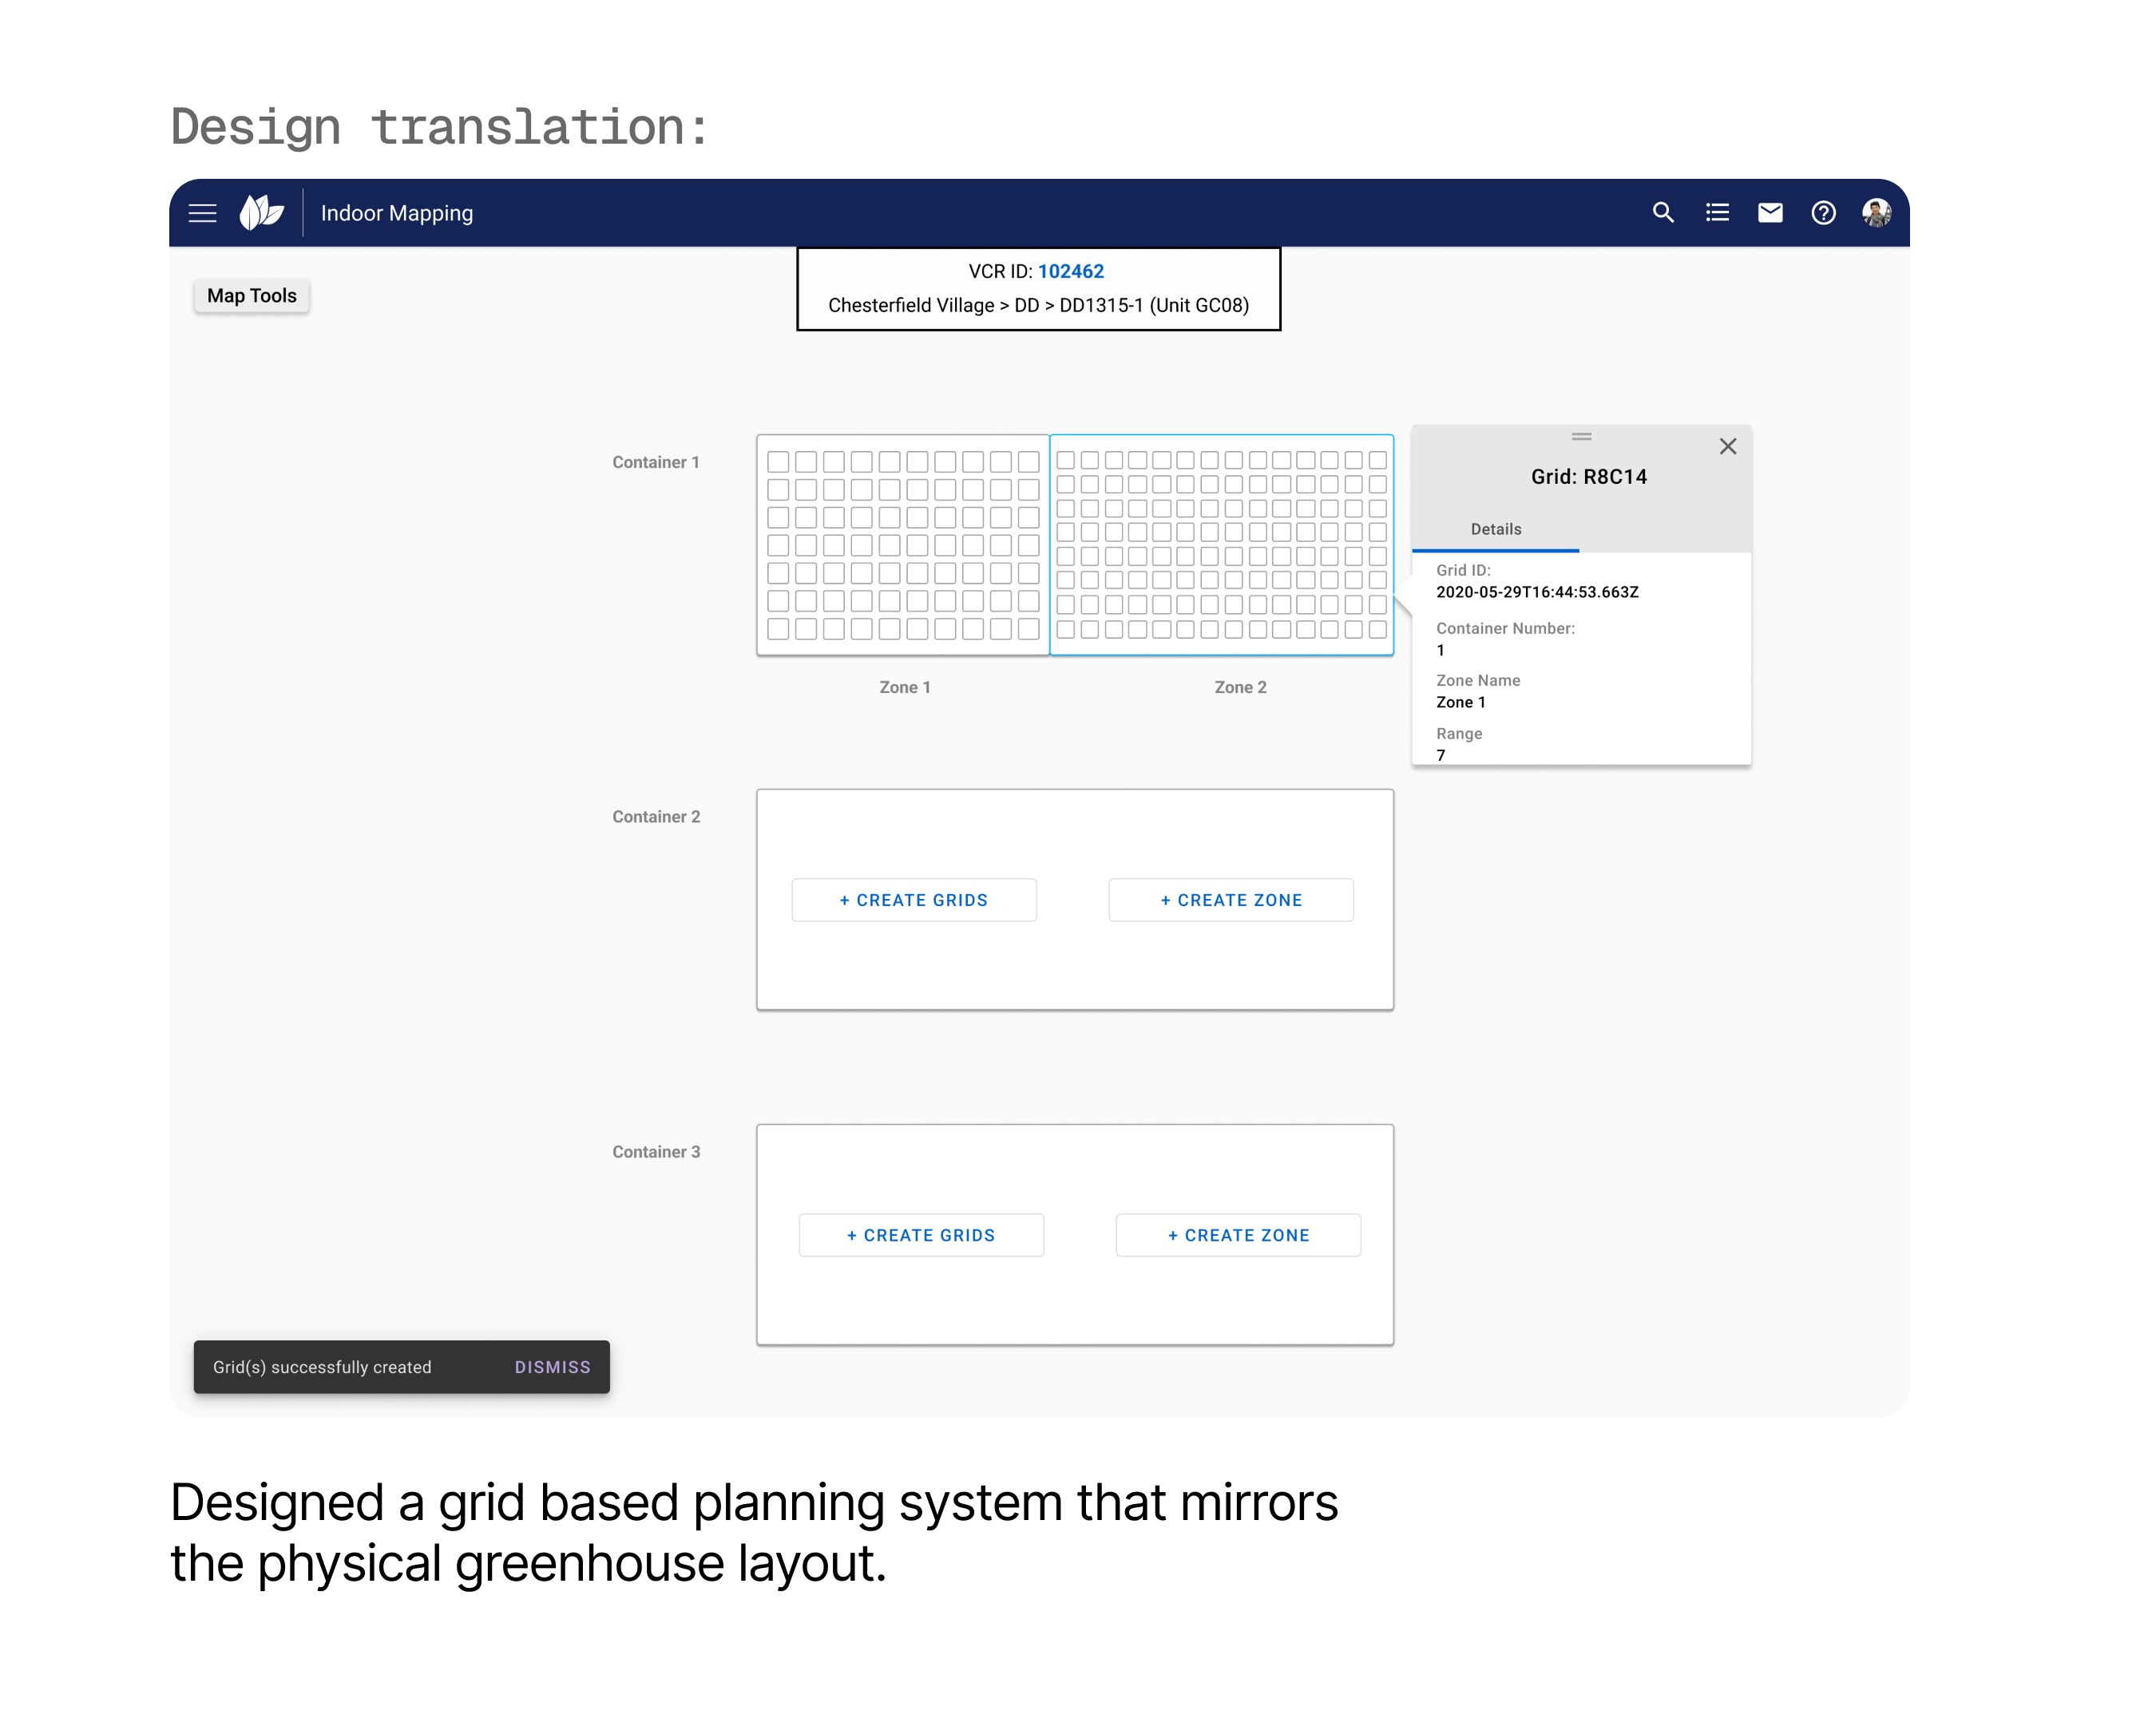Viewport: 2156px width, 1718px height.
Task: Click the help question mark icon
Action: coord(1822,213)
